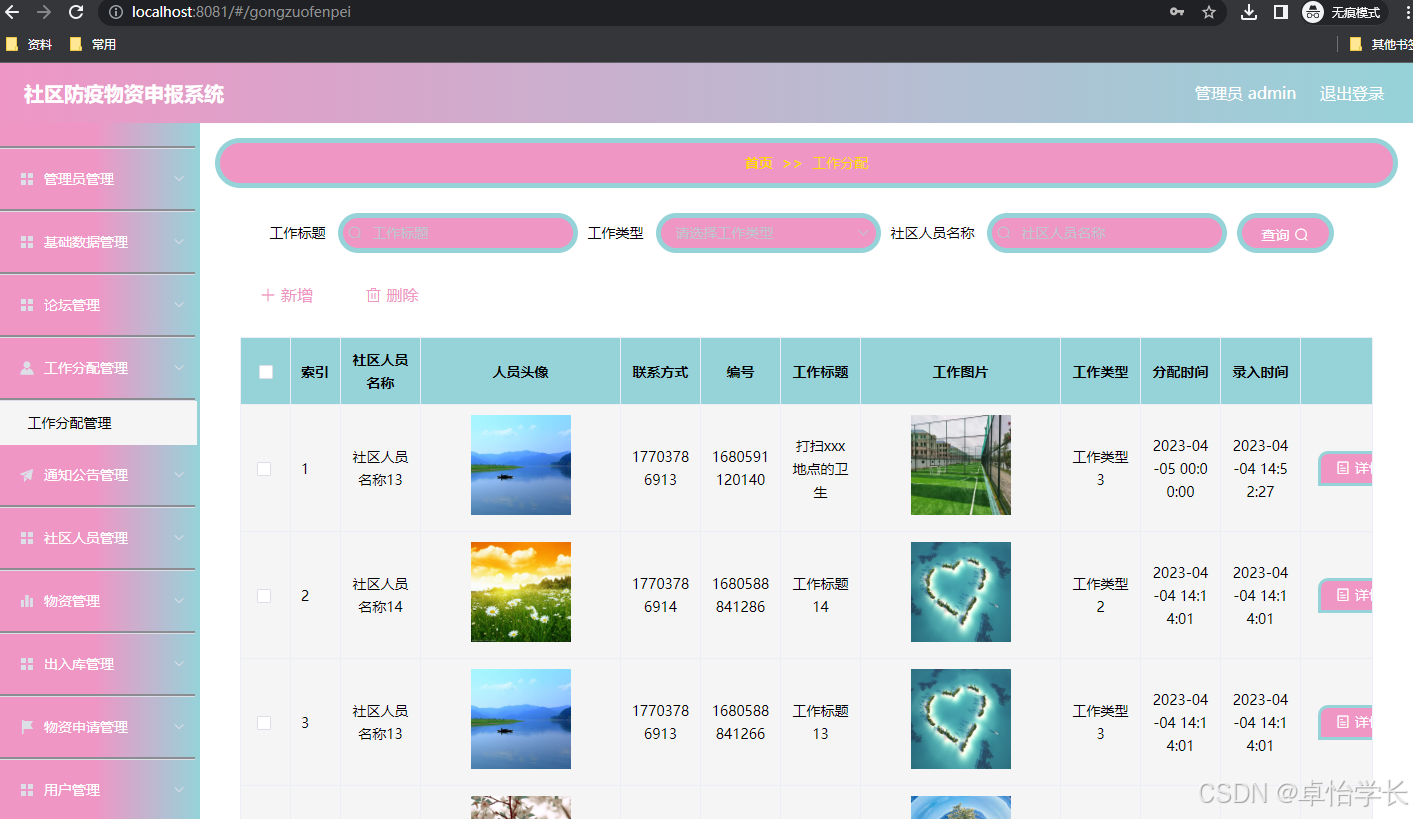Viewport: 1413px width, 819px height.
Task: Click the browser back arrow
Action: (12, 12)
